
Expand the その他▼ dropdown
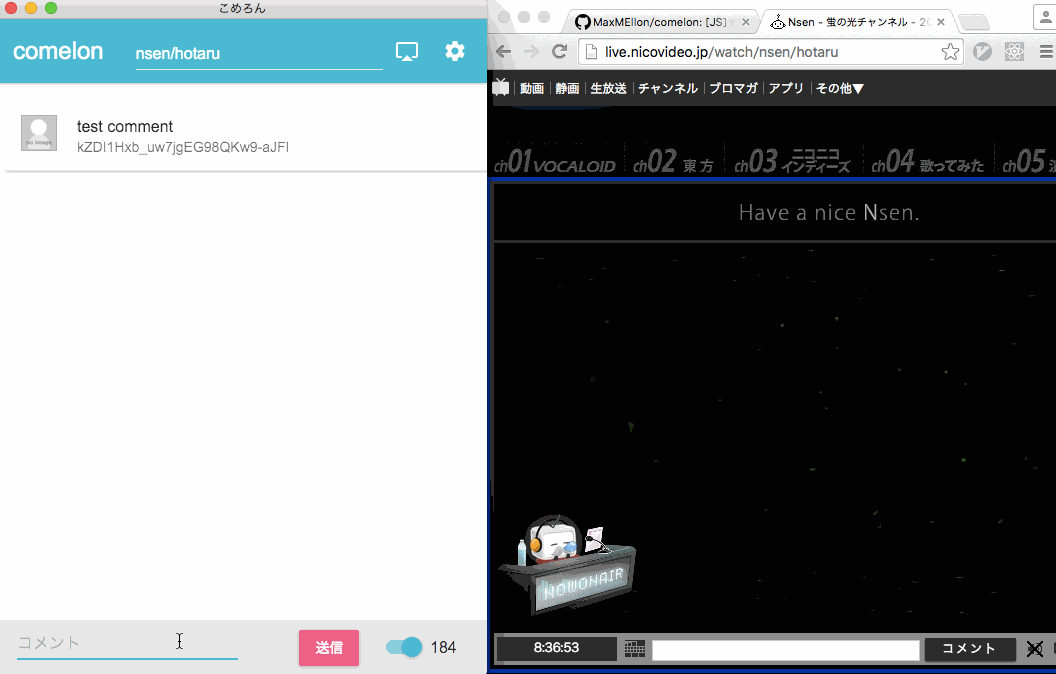click(839, 88)
